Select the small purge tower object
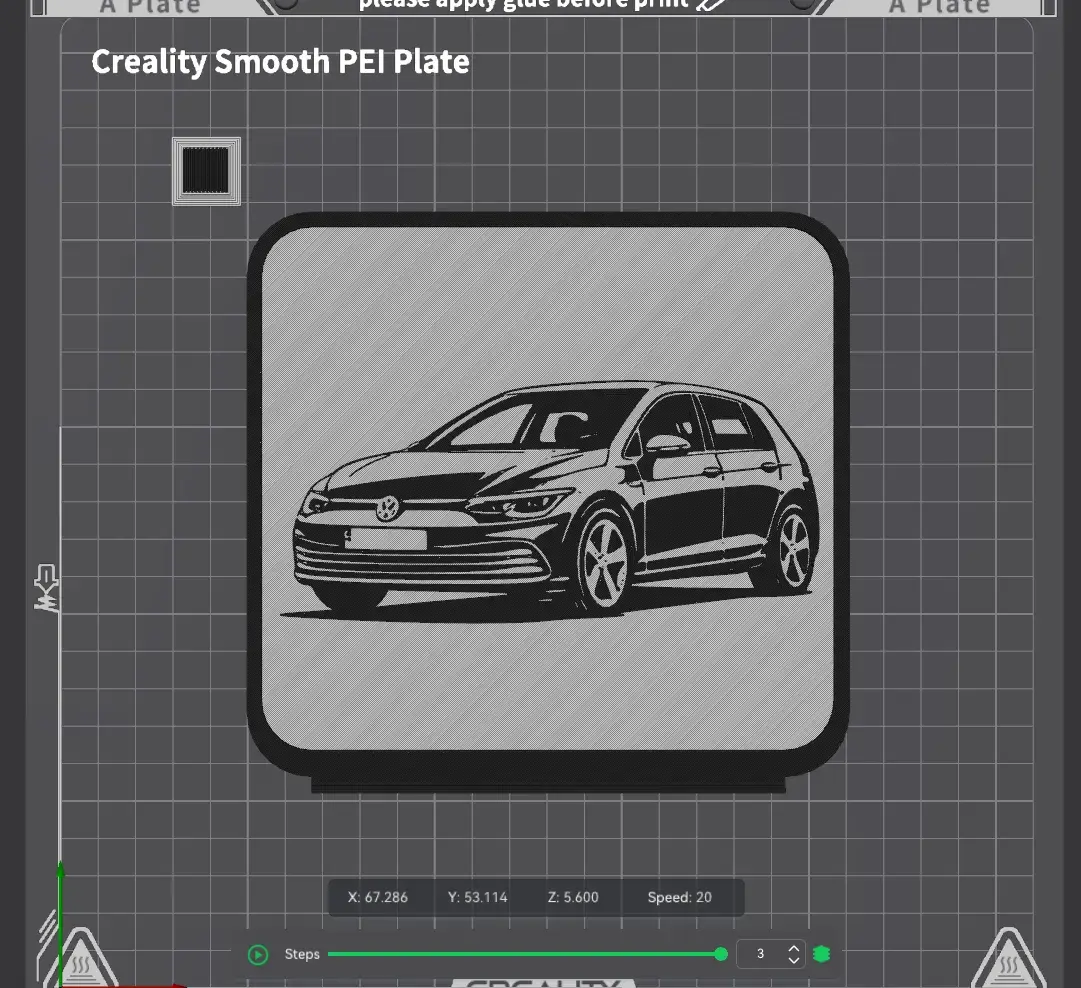The height and width of the screenshot is (988, 1081). click(x=206, y=171)
